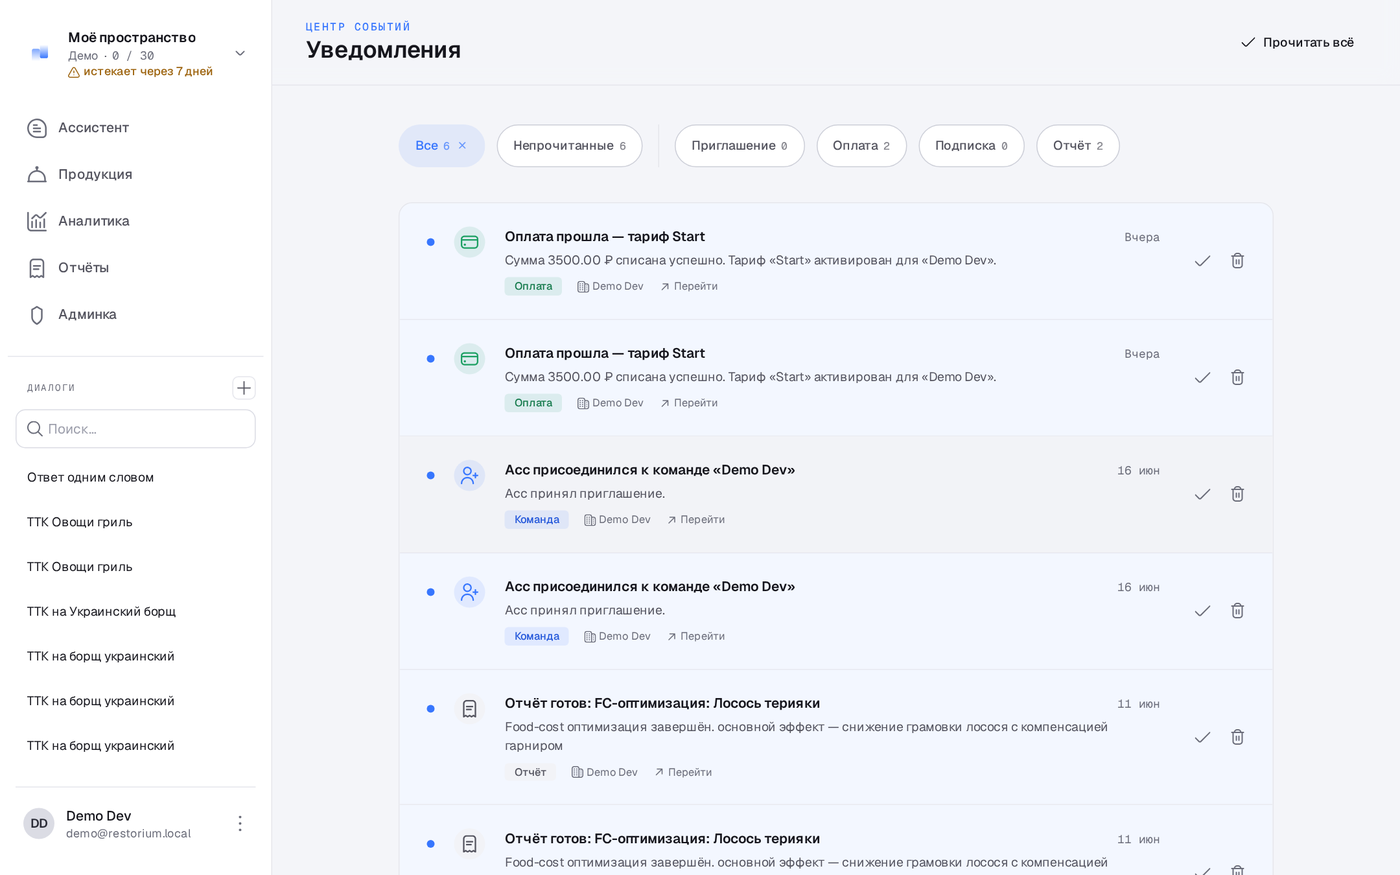The image size is (1400, 875).
Task: Open the Demo Dev user options menu
Action: tap(240, 823)
